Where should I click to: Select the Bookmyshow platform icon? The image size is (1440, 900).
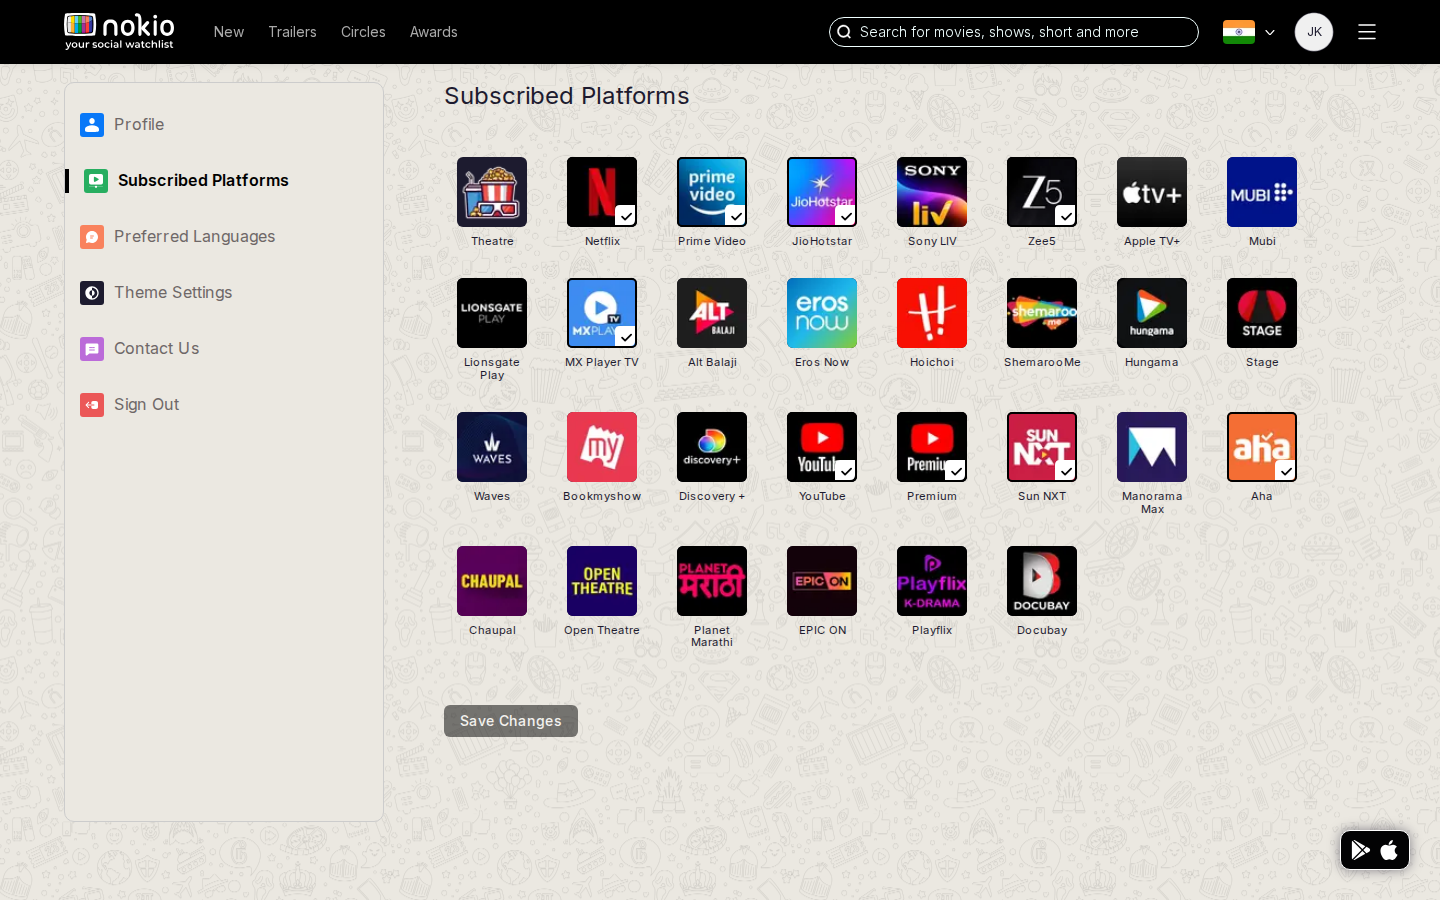coord(602,447)
